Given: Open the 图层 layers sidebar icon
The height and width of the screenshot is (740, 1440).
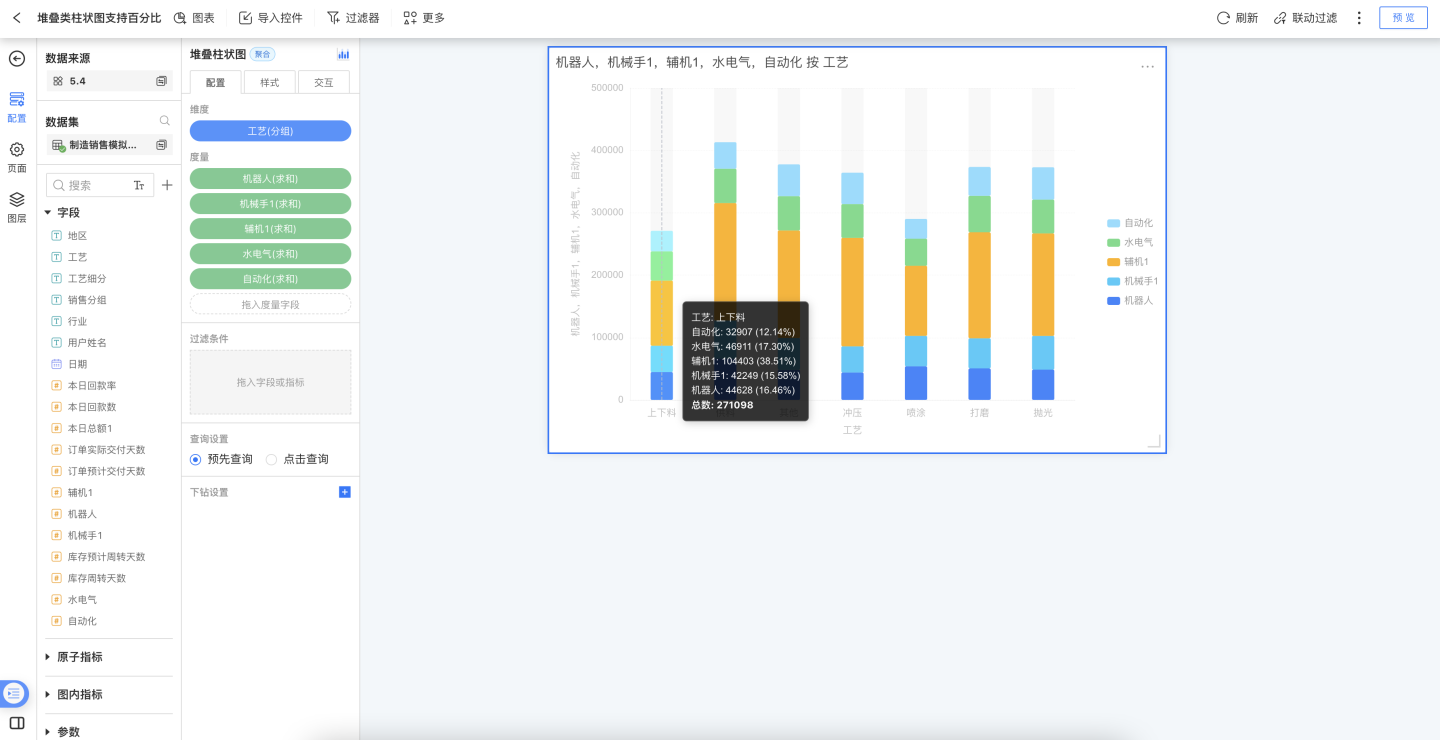Looking at the screenshot, I should point(17,207).
